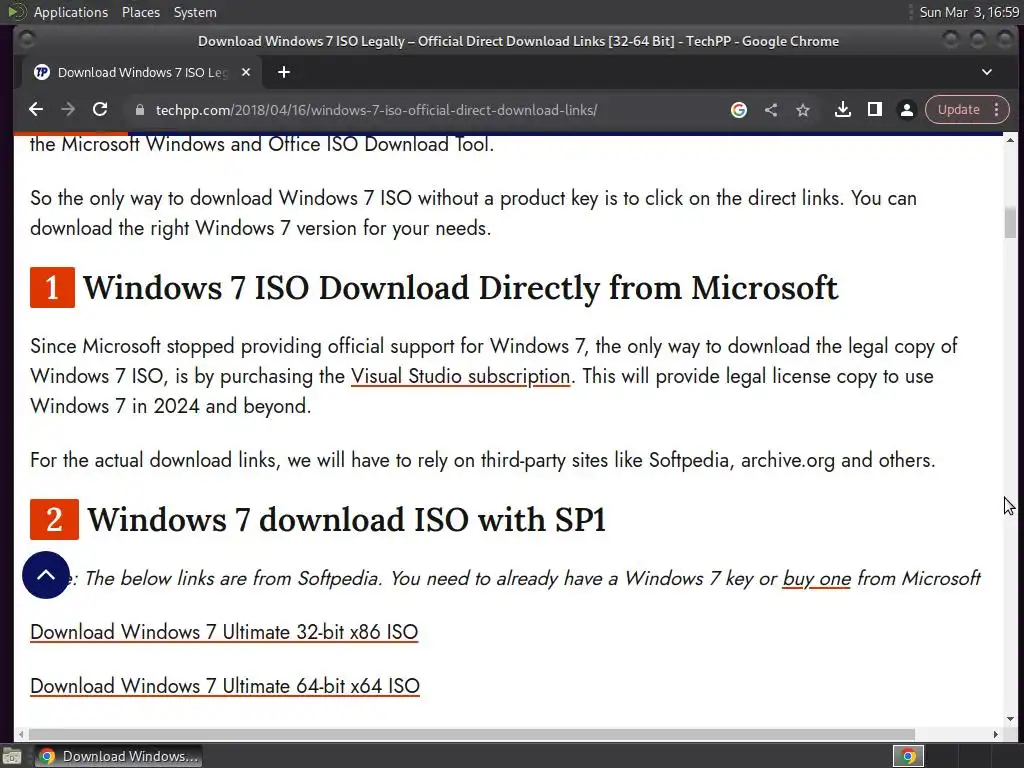1024x768 pixels.
Task: Click the clock showing Sun Mar 3
Action: [969, 12]
